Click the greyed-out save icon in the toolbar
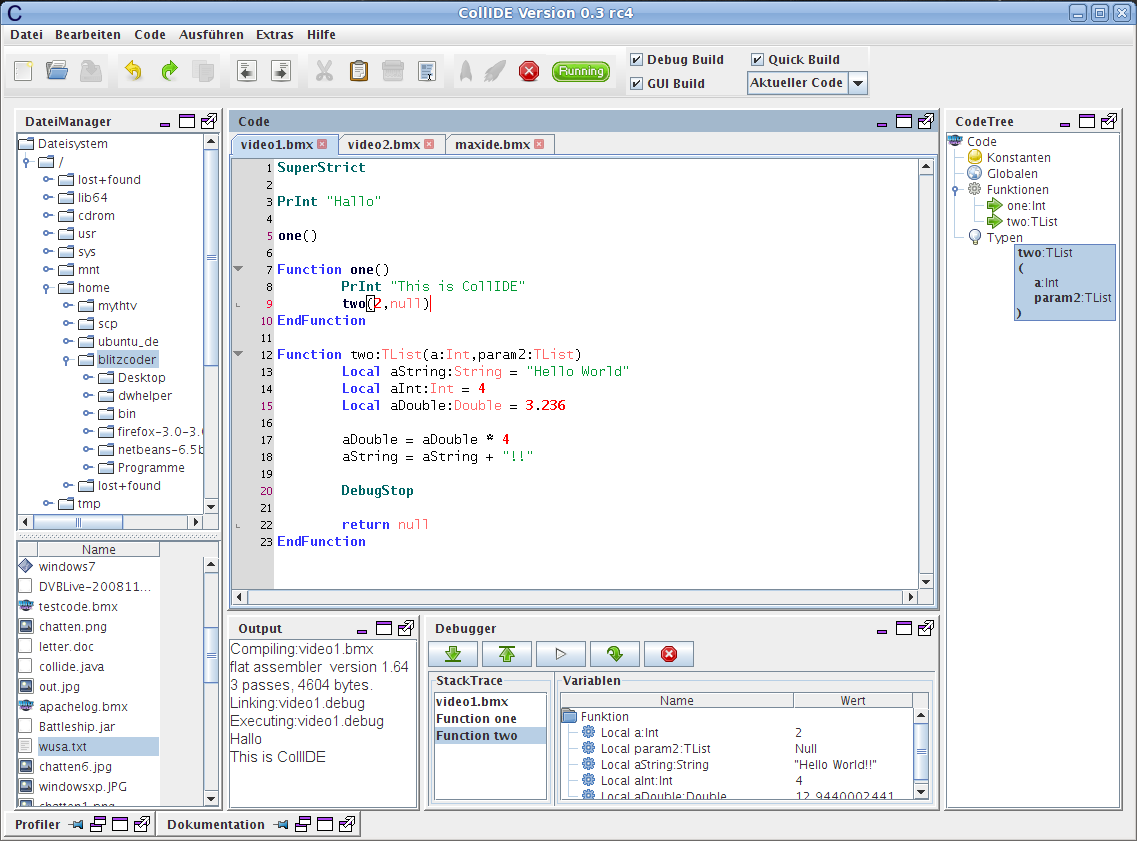This screenshot has width=1137, height=841. point(91,71)
